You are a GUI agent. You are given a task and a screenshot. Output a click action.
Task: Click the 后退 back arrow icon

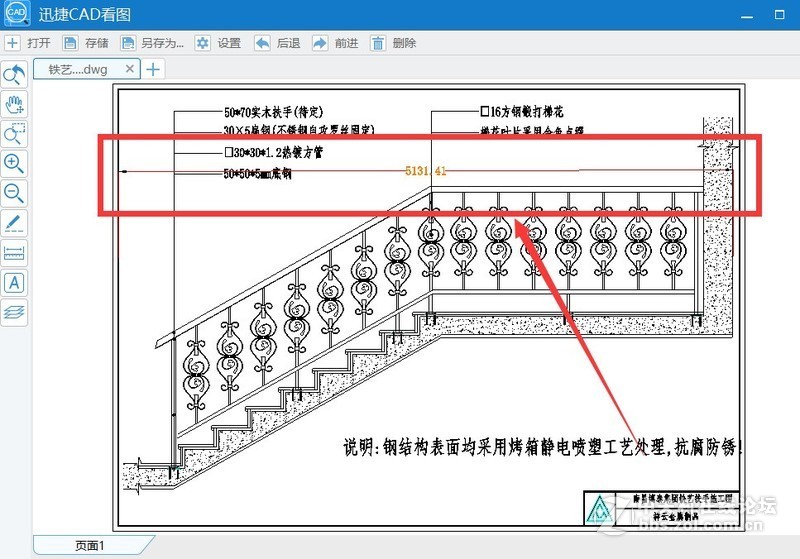point(262,43)
